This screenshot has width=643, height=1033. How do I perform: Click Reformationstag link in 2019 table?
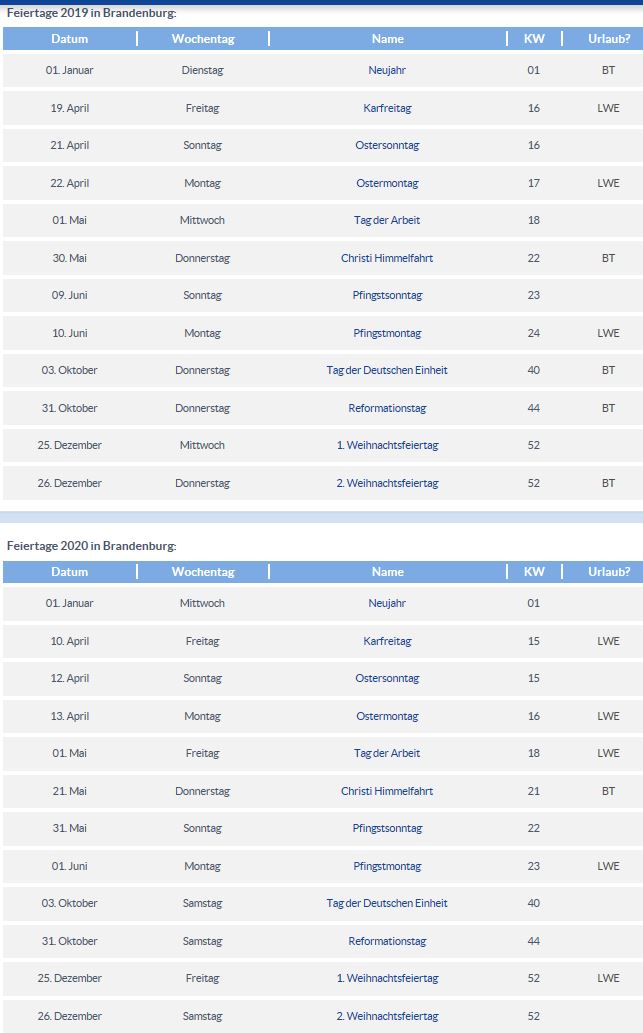click(x=387, y=408)
